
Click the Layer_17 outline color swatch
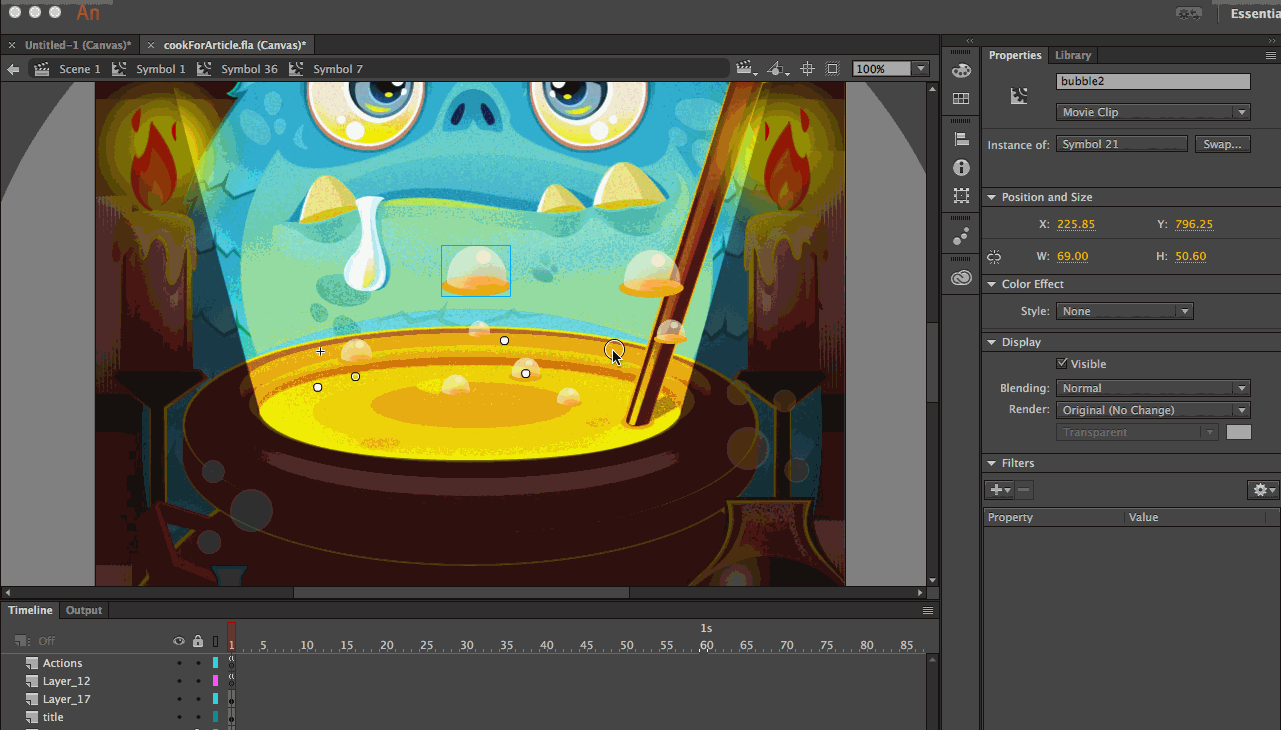215,699
